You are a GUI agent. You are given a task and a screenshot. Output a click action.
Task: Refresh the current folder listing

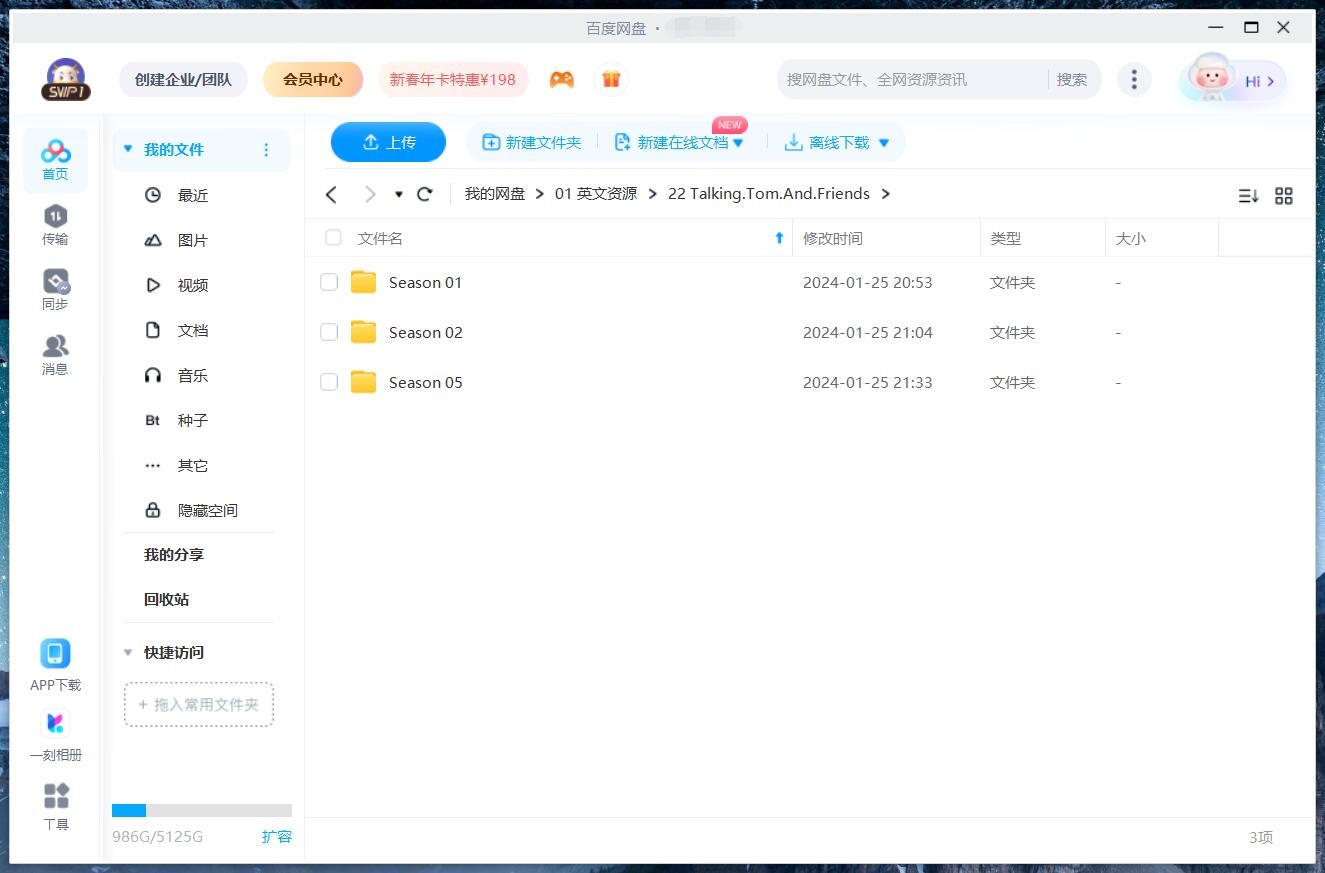pyautogui.click(x=425, y=194)
